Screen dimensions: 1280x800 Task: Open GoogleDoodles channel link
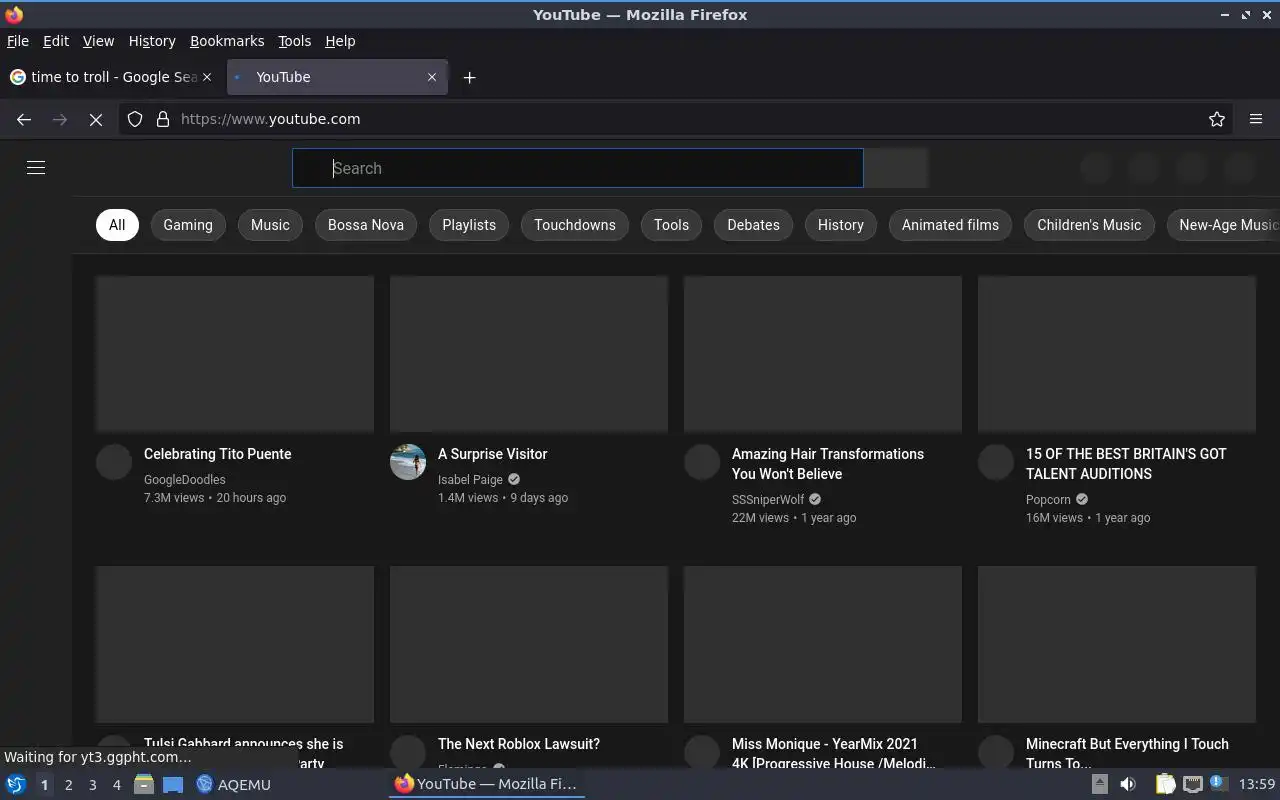[x=185, y=480]
